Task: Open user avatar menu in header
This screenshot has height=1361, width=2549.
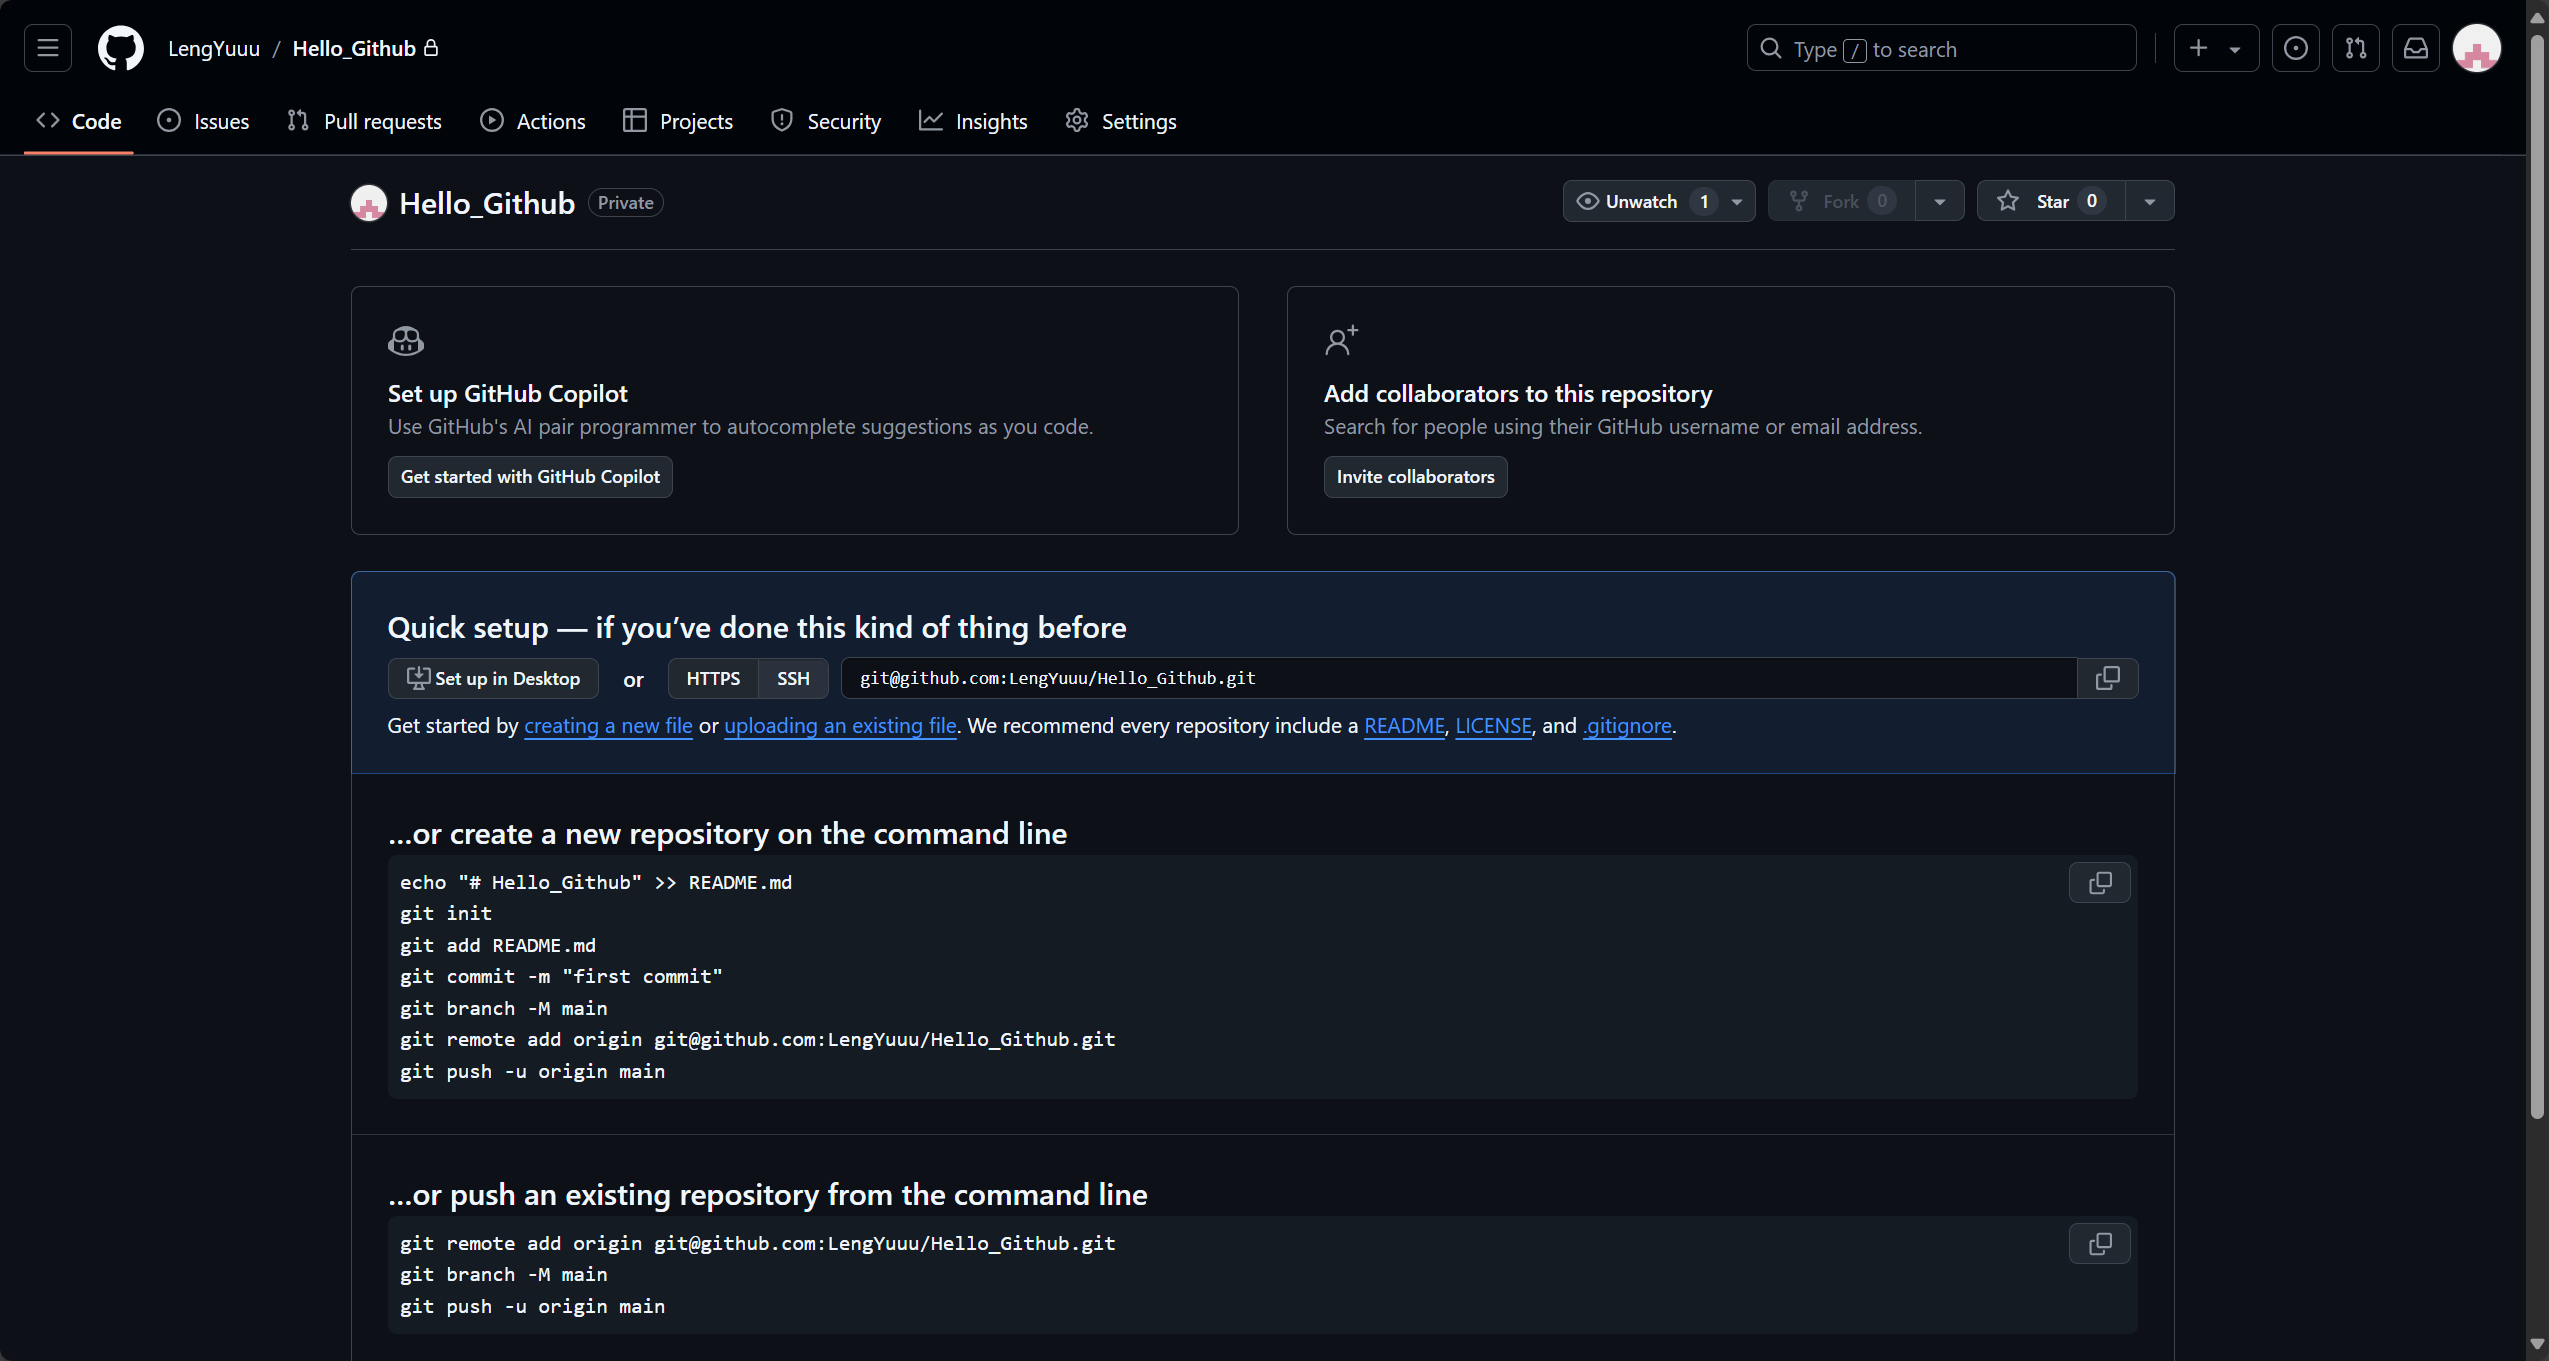Action: [x=2476, y=48]
